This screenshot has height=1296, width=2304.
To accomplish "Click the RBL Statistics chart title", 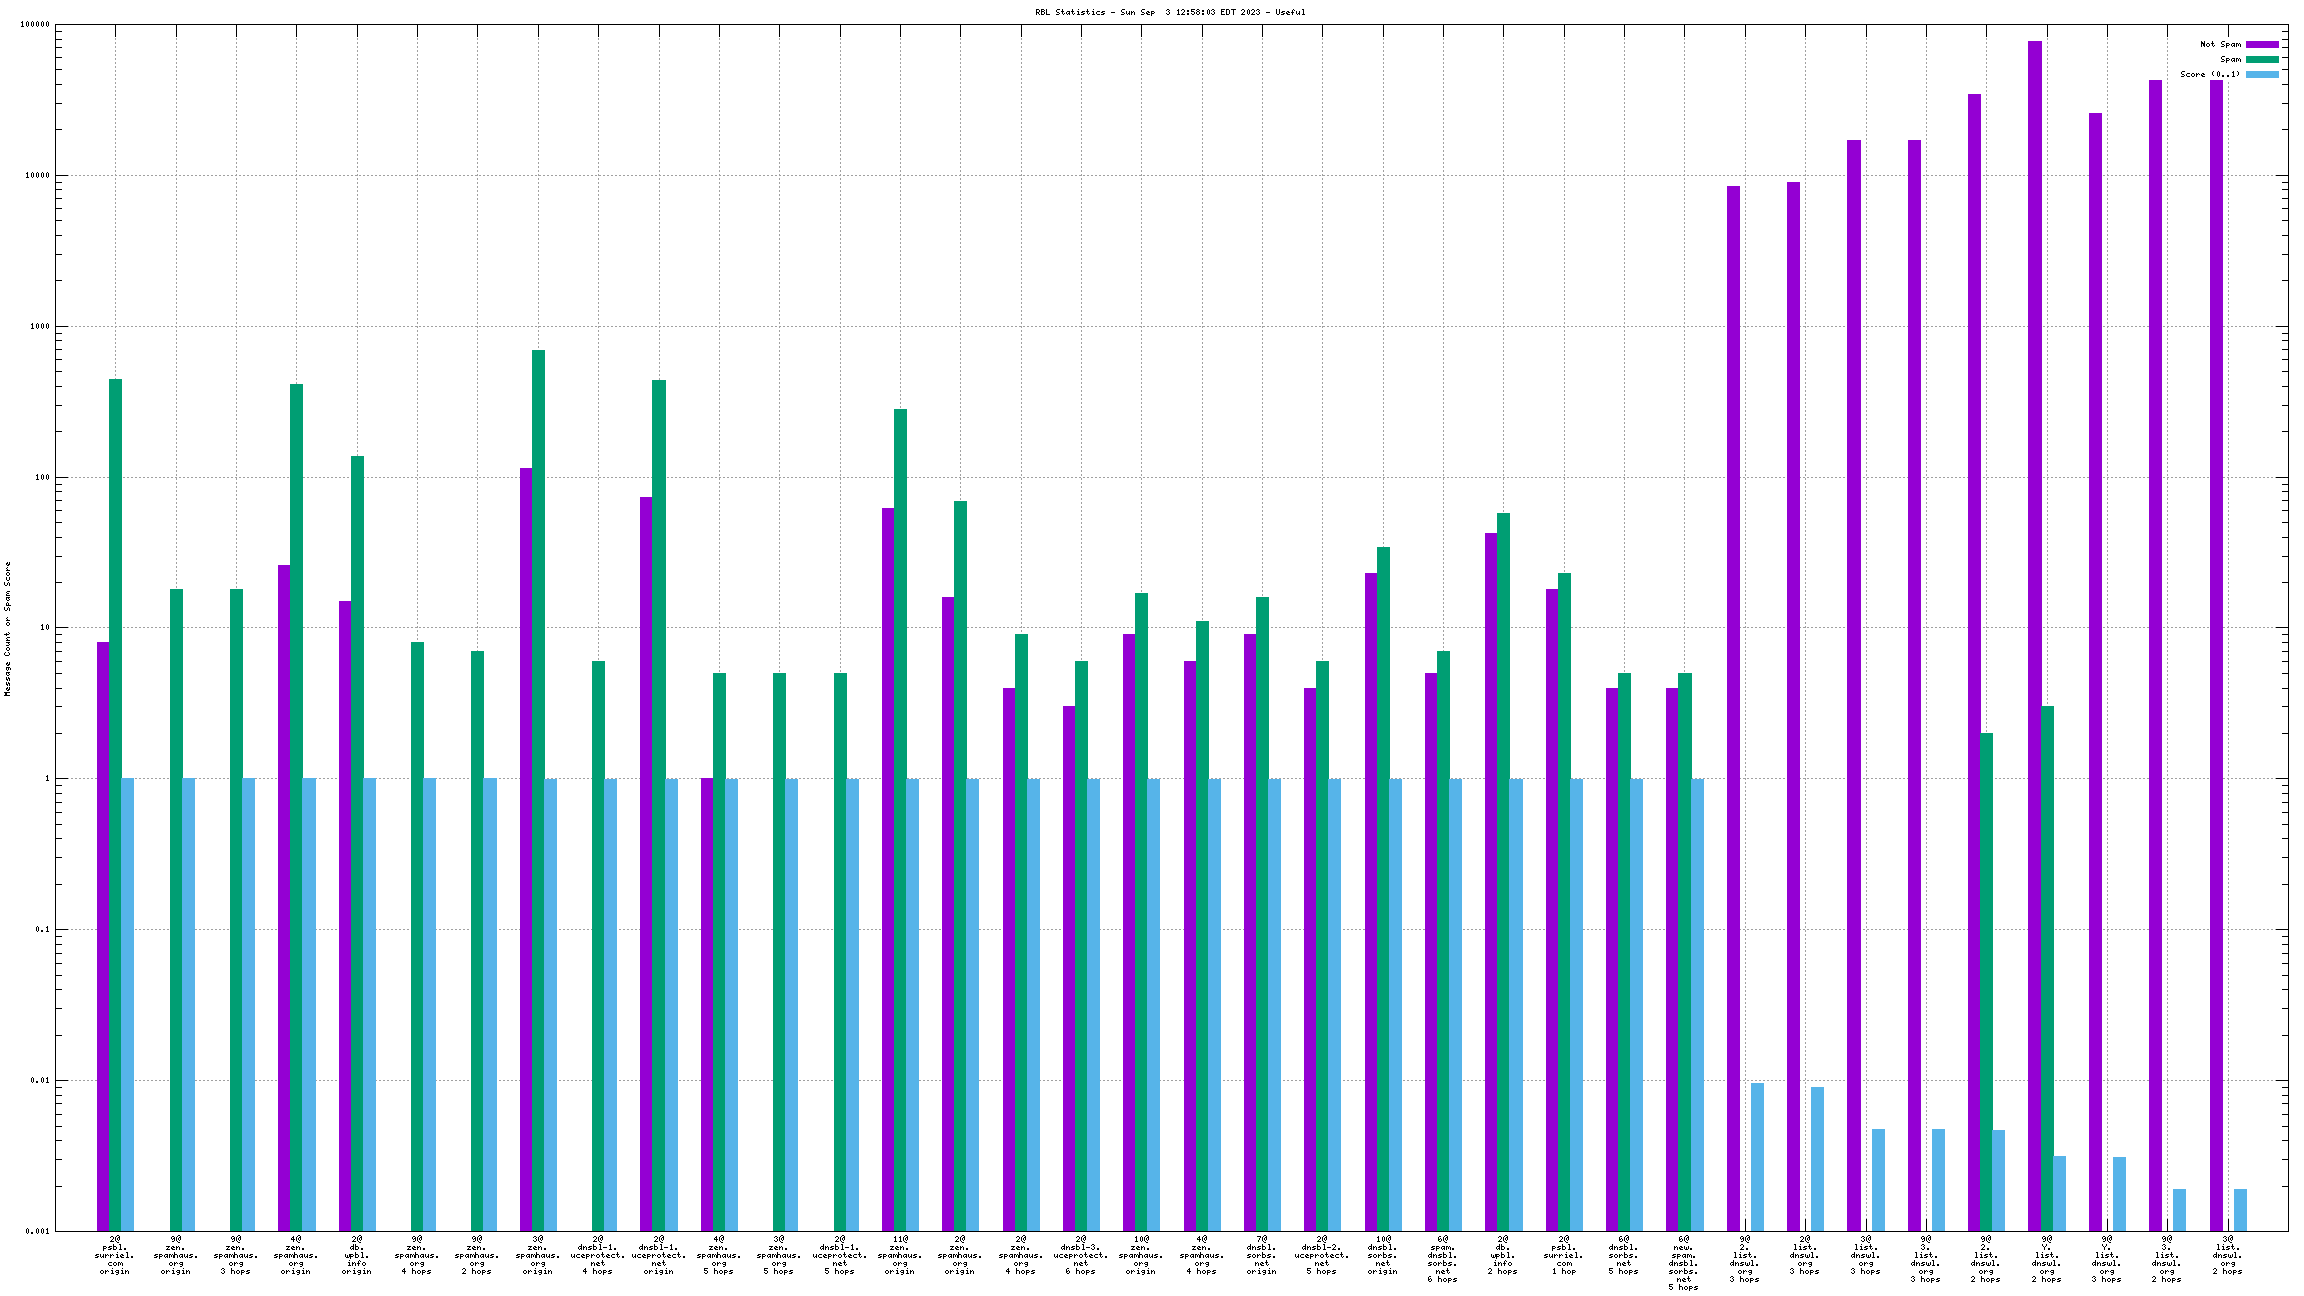I will click(x=1170, y=12).
